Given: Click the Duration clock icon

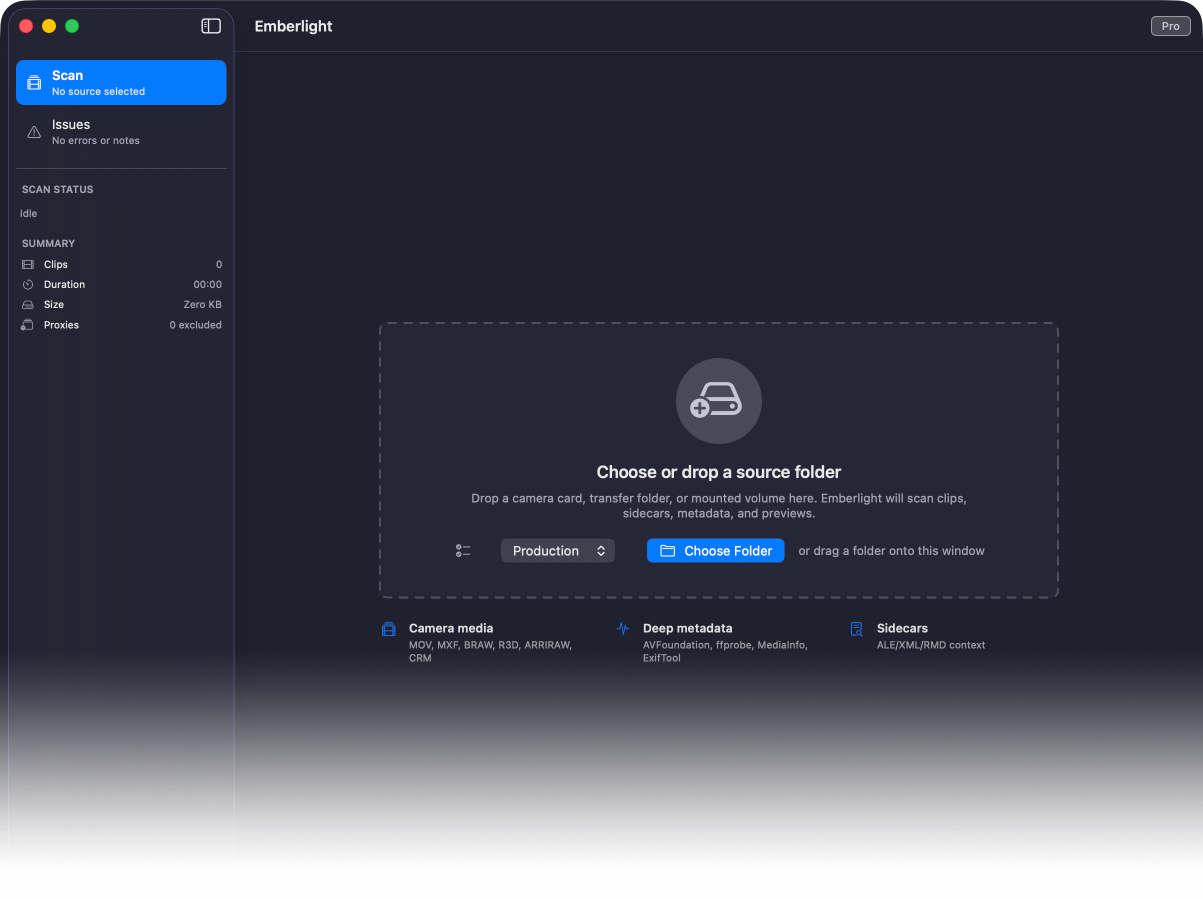Looking at the screenshot, I should coord(28,285).
